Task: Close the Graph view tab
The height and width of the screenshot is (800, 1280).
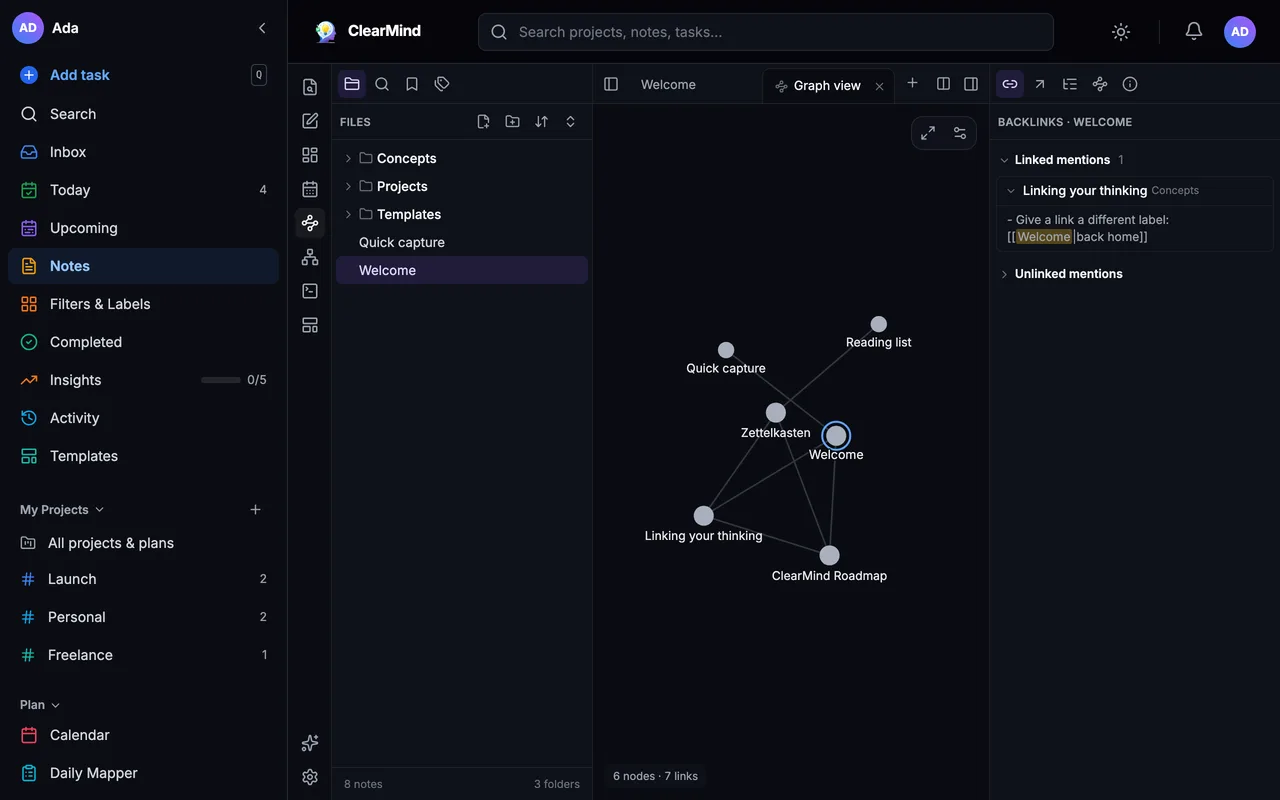Action: tap(880, 86)
